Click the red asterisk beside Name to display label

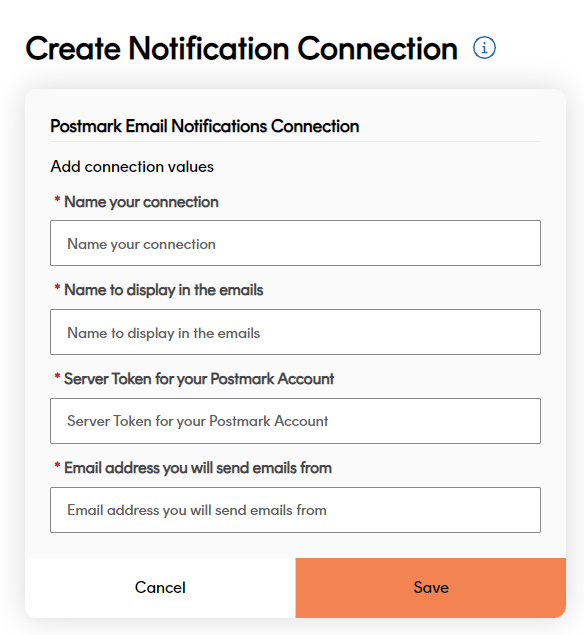[57, 288]
